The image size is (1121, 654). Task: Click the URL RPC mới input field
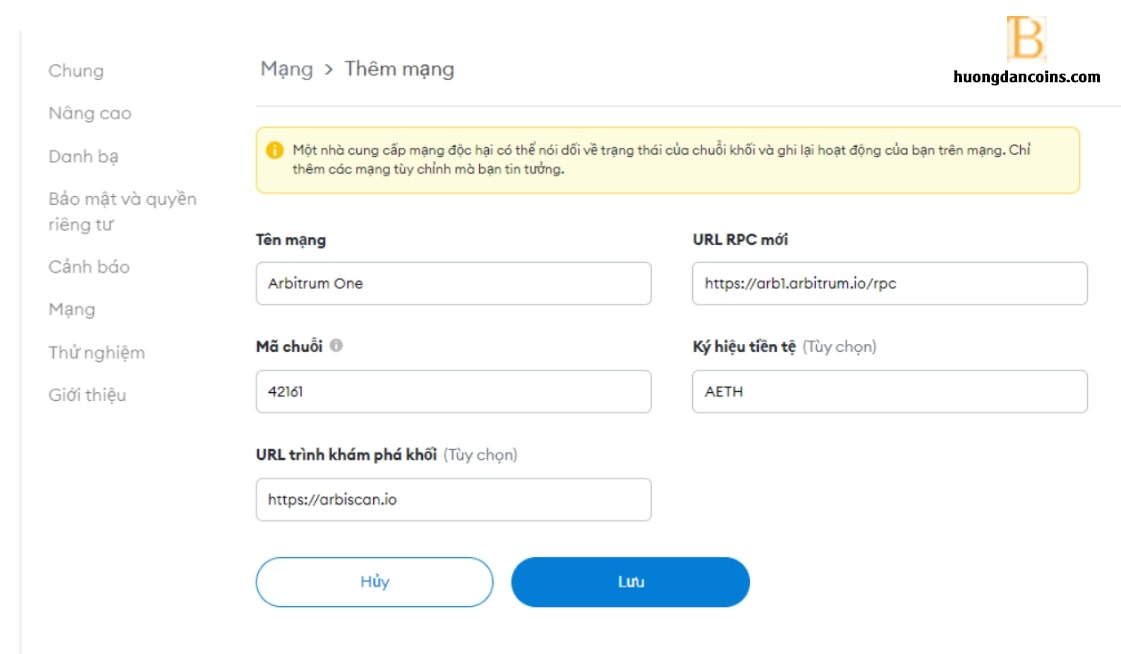coord(889,283)
